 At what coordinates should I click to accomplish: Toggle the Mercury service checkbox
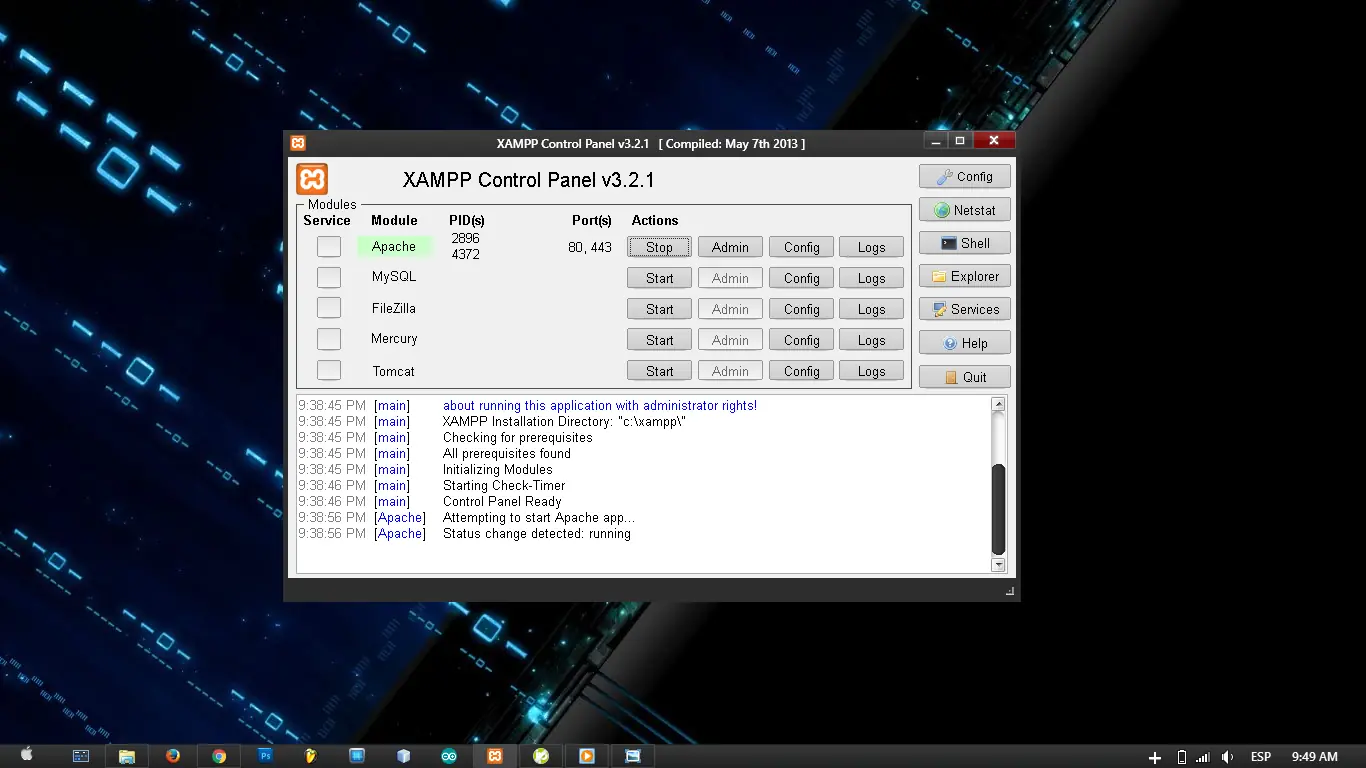(x=329, y=339)
